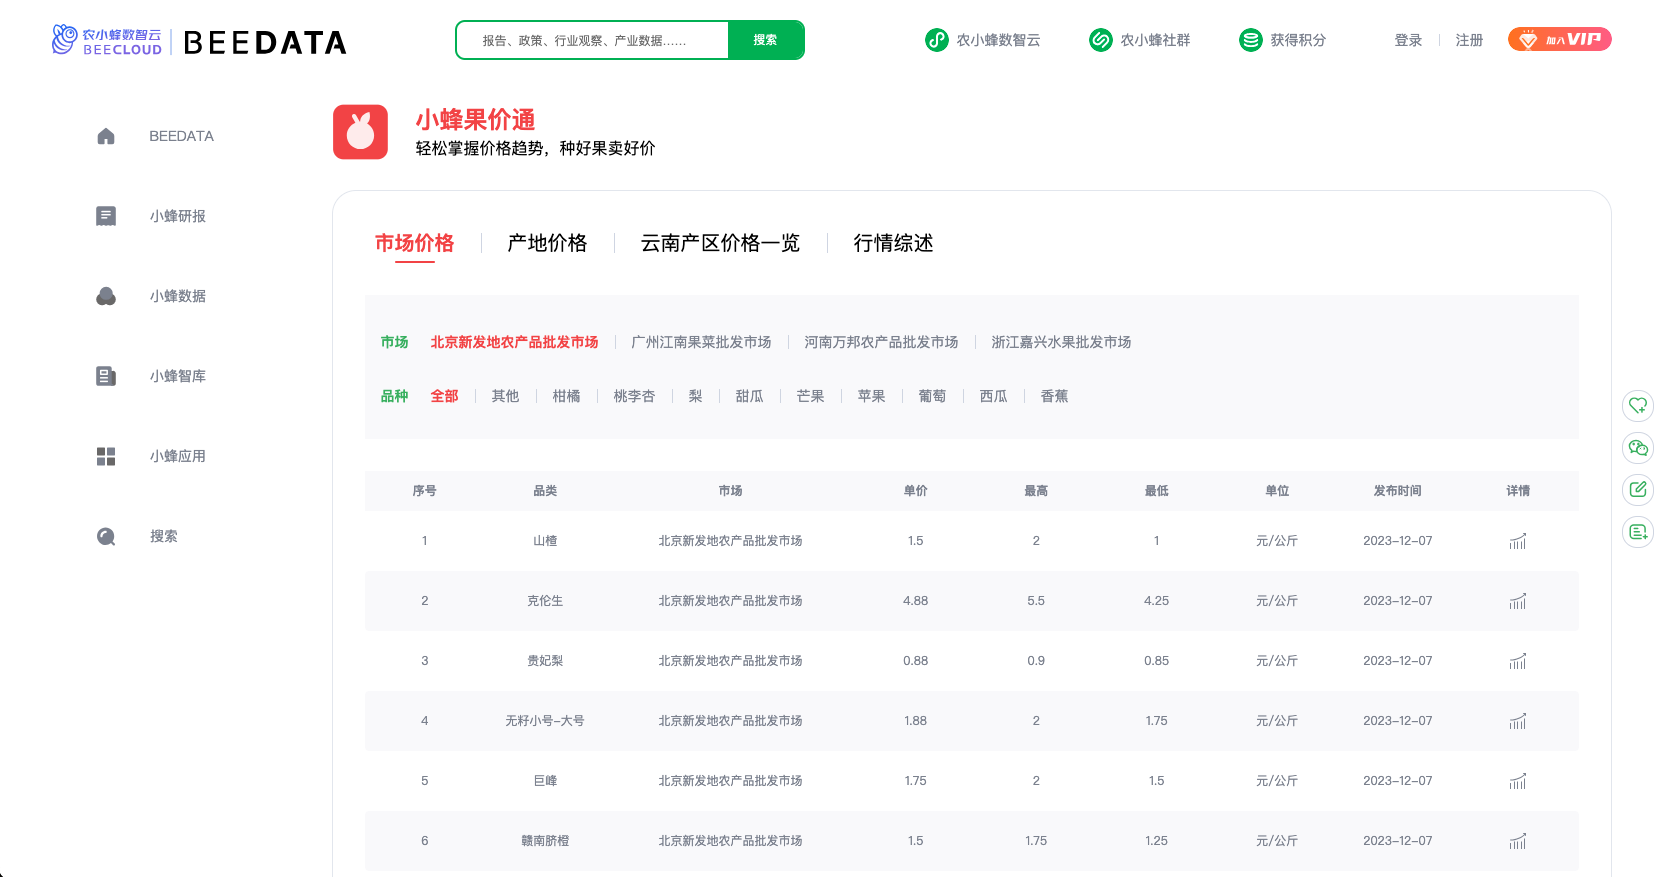
Task: View trend chart icon for 克伦生 row
Action: pos(1517,601)
